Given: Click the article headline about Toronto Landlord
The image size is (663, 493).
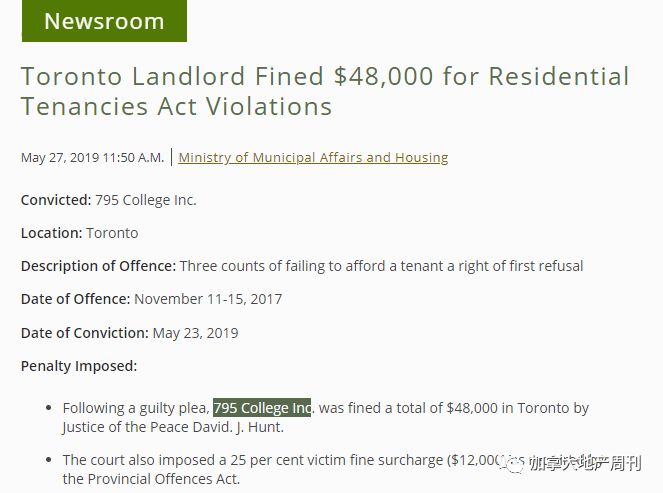Looking at the screenshot, I should 325,91.
